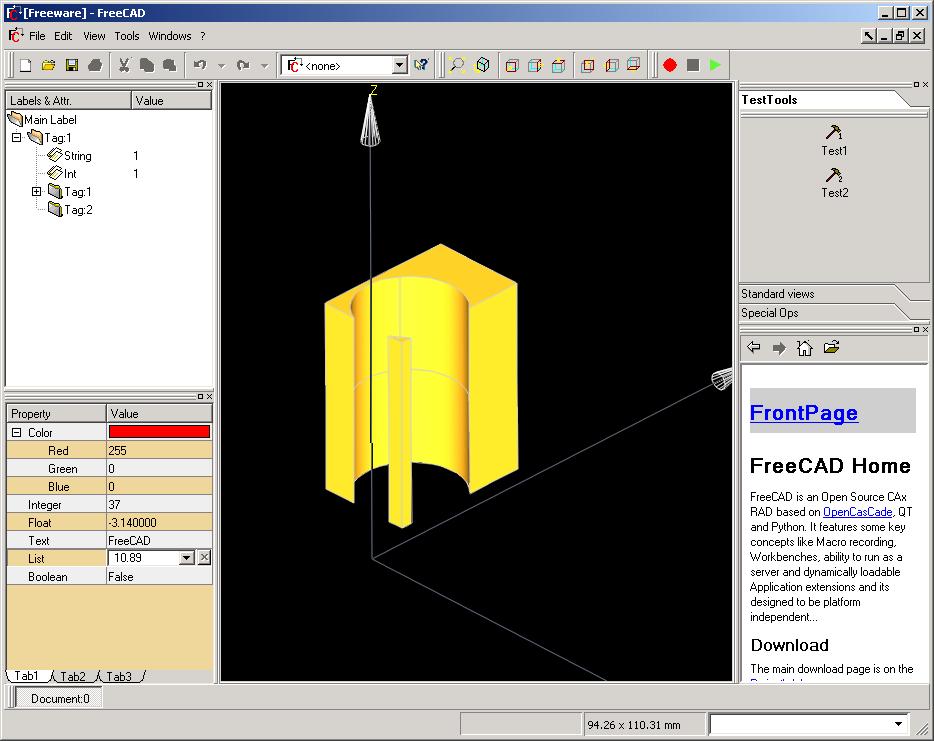Click the magnifier fit-view icon in toolbar

click(456, 65)
